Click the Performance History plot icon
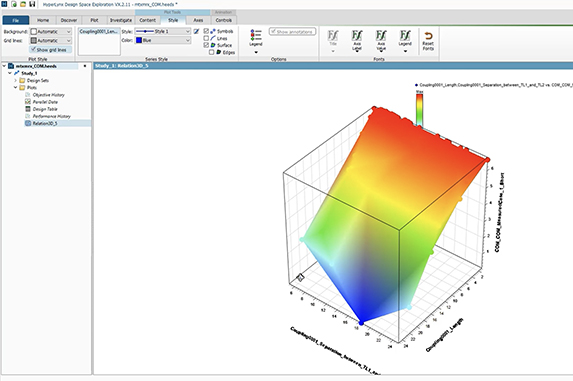The image size is (573, 381). 28,116
